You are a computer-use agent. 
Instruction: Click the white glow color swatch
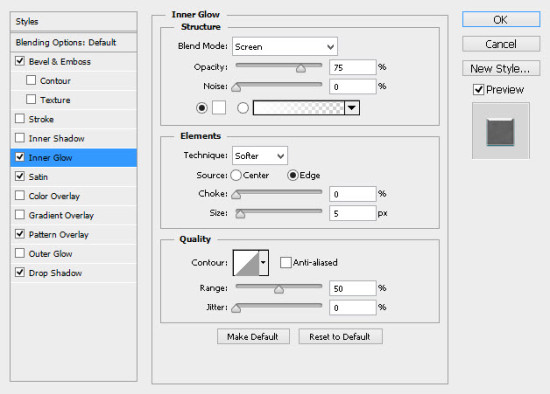219,108
